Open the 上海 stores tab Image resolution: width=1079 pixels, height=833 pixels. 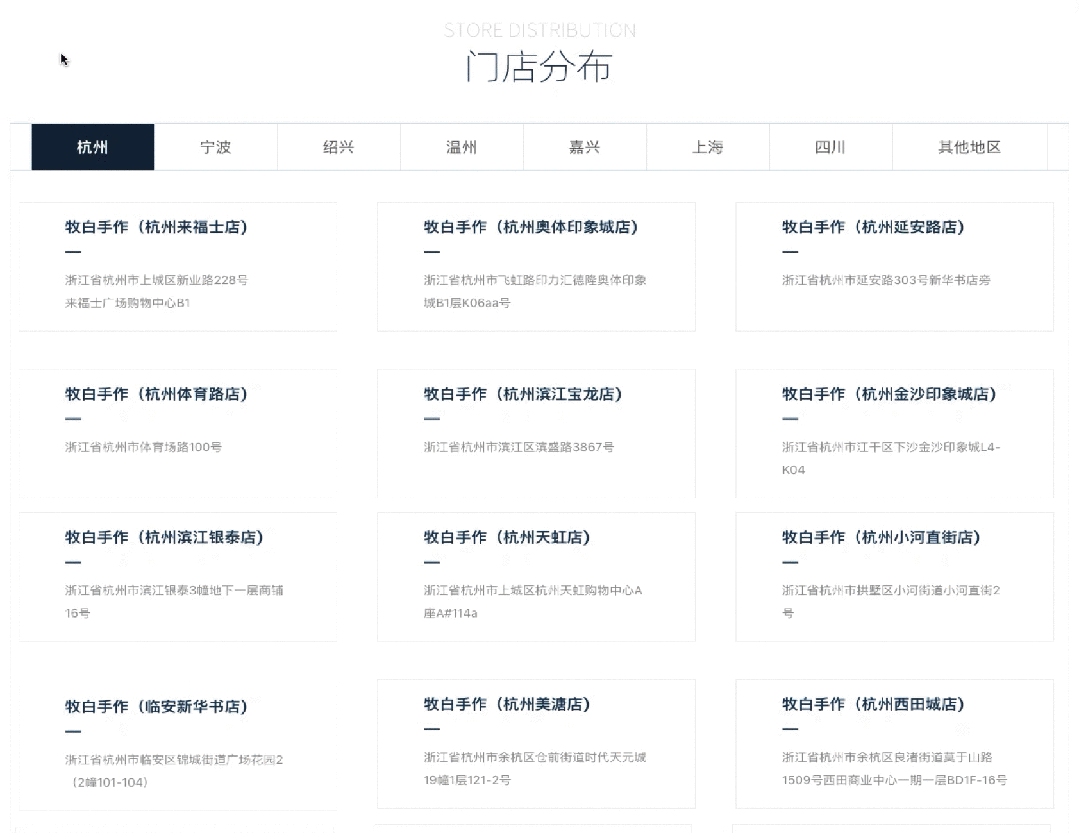coord(708,147)
